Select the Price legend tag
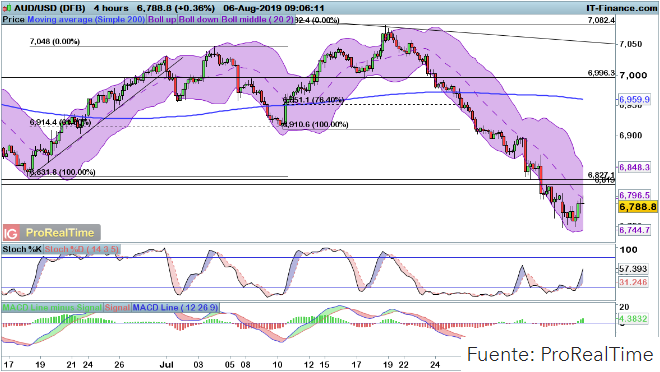660x372 pixels. [x=13, y=19]
